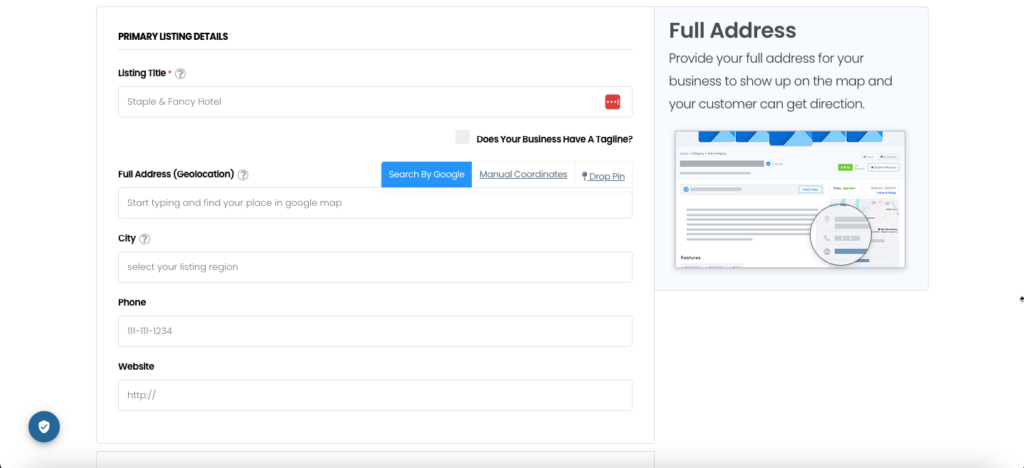
Task: Click the help icon next to Full Address (Geolocation)
Action: (x=243, y=174)
